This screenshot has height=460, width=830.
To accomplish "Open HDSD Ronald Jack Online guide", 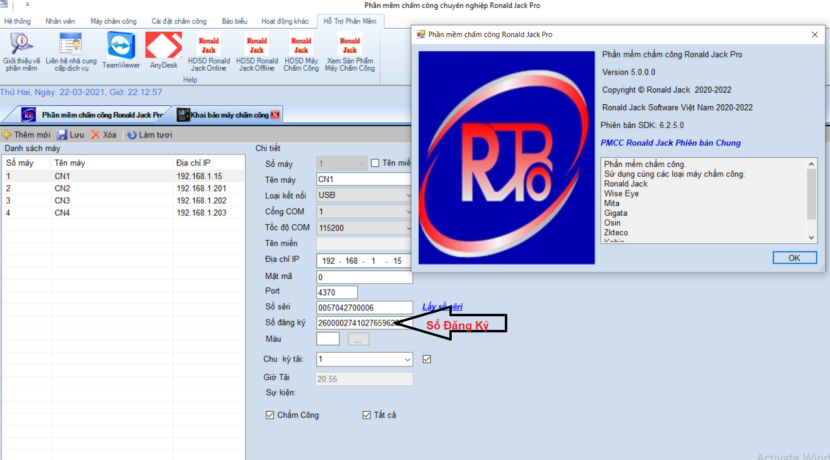I will click(209, 52).
